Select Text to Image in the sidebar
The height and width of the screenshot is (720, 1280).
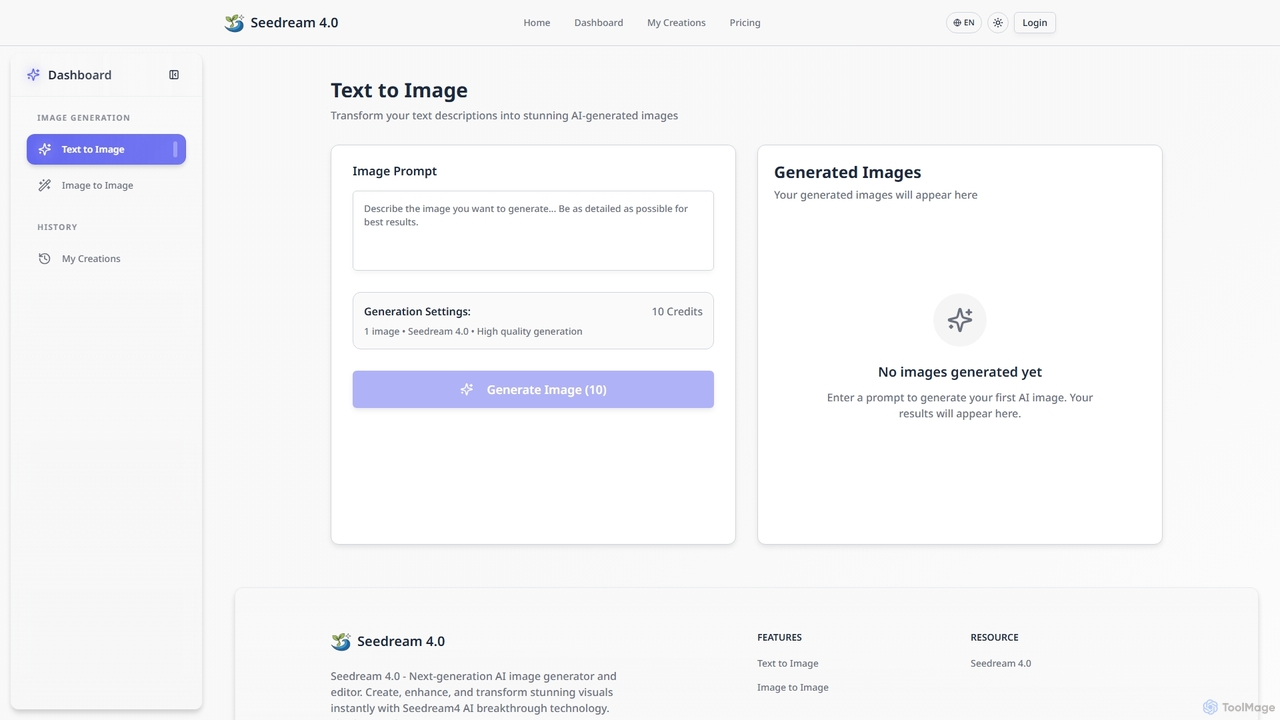(106, 149)
